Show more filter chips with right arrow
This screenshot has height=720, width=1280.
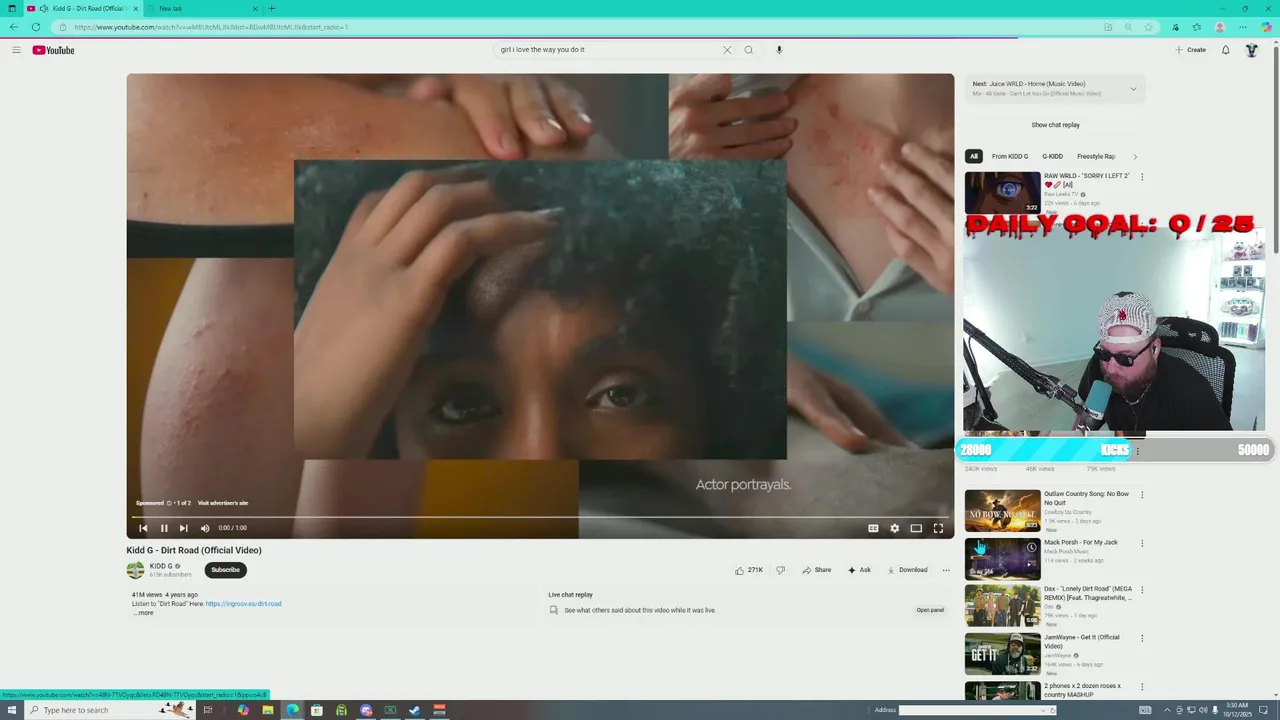click(1134, 156)
